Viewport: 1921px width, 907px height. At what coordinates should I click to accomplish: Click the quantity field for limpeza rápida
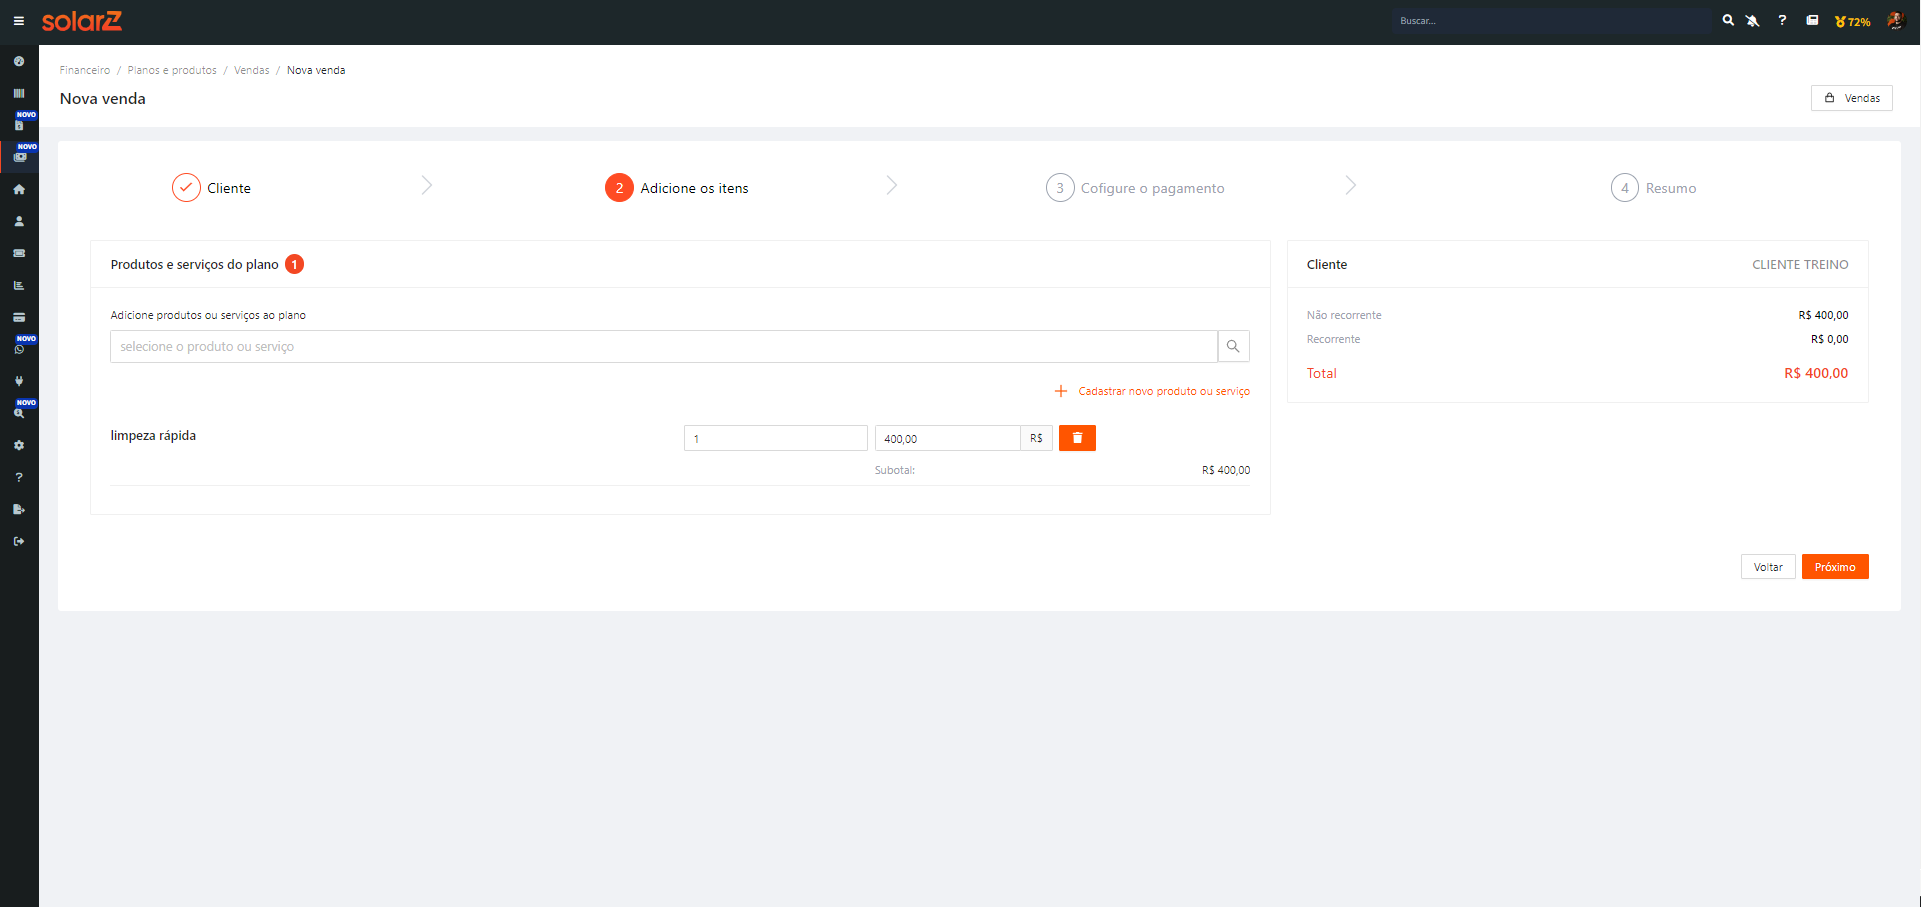coord(775,438)
